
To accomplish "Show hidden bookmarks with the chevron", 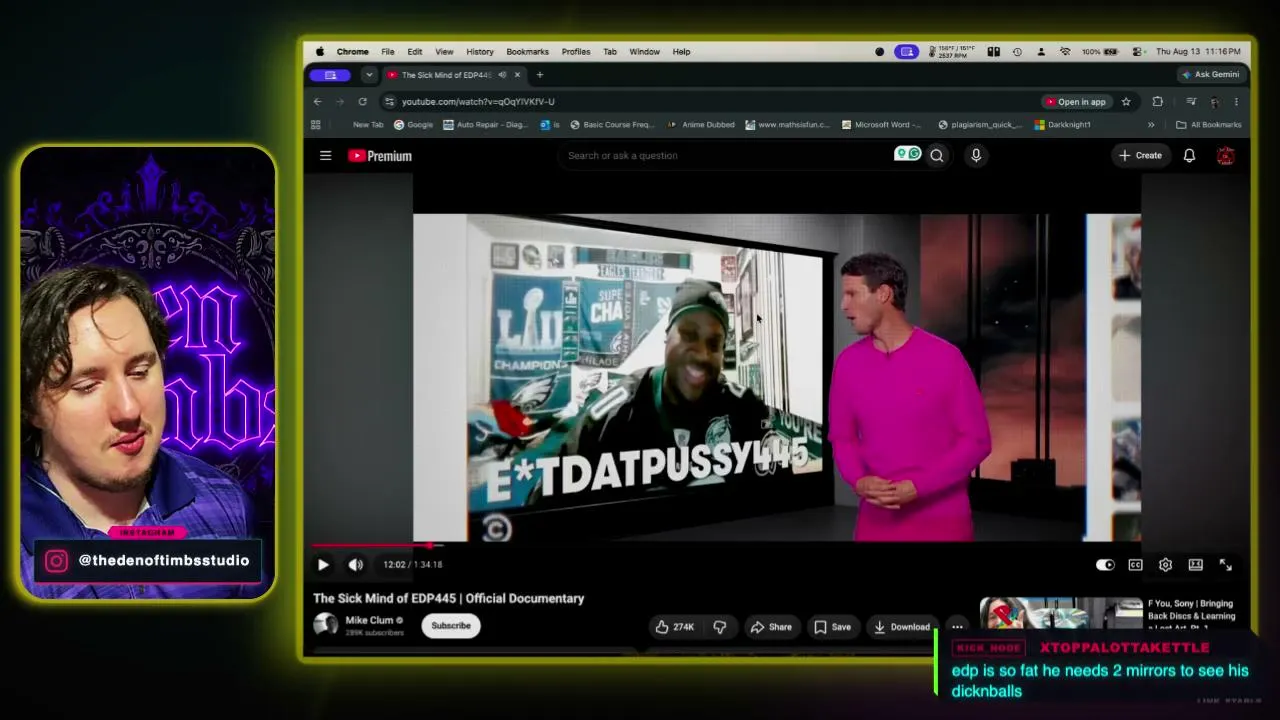I will point(1151,125).
